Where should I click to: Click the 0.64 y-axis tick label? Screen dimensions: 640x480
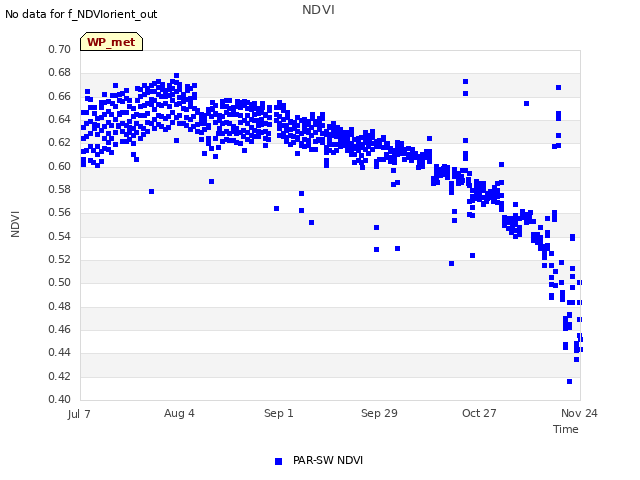[x=60, y=119]
